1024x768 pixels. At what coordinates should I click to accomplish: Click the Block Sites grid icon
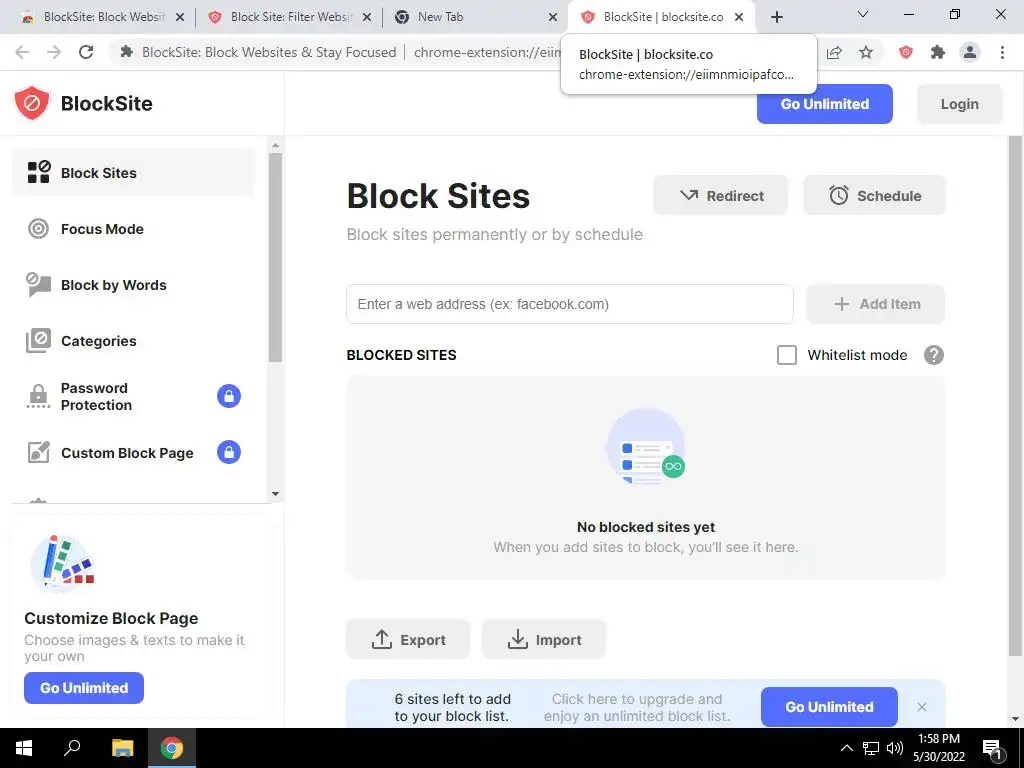[39, 172]
